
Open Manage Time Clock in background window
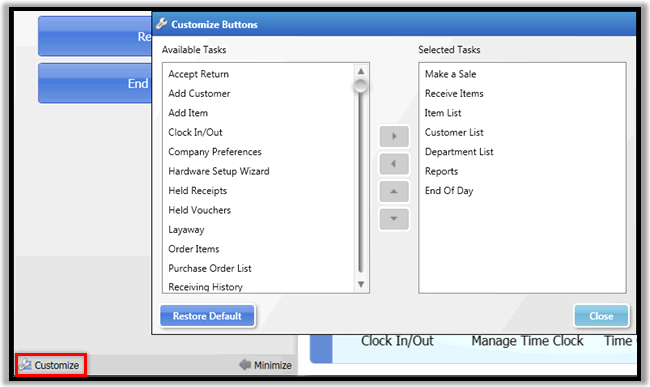(527, 341)
